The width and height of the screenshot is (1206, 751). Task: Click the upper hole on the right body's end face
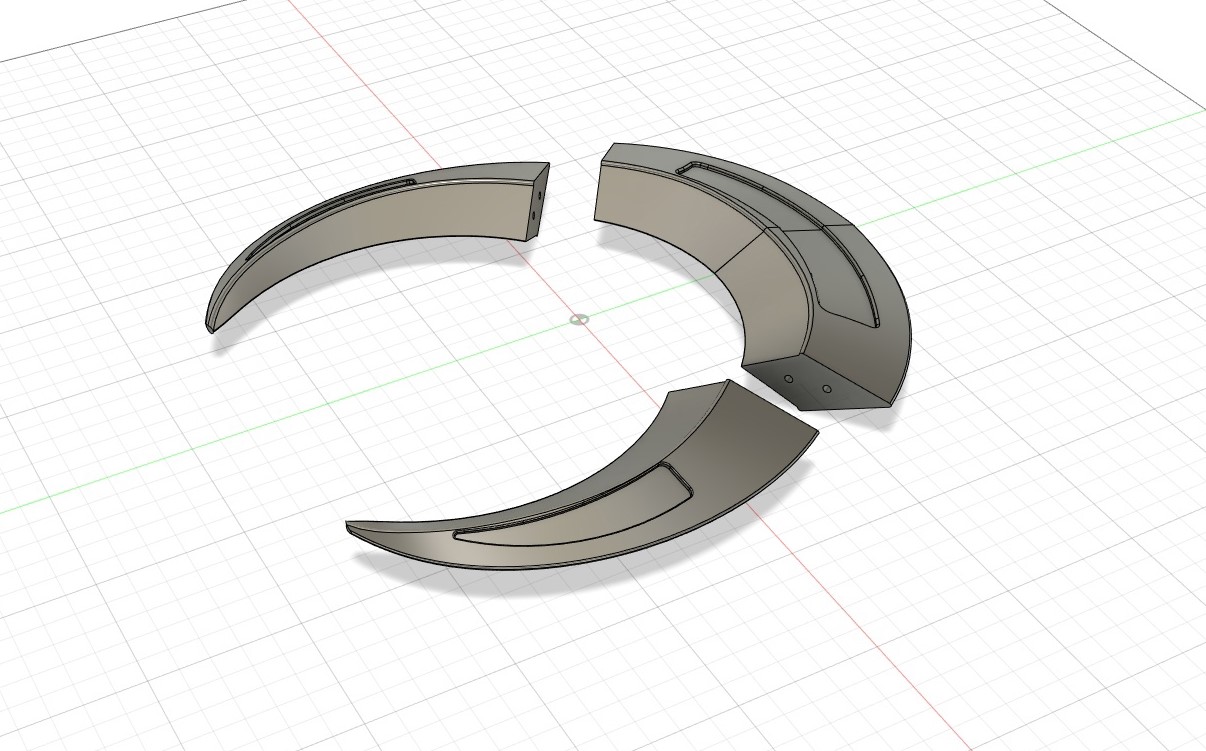789,379
